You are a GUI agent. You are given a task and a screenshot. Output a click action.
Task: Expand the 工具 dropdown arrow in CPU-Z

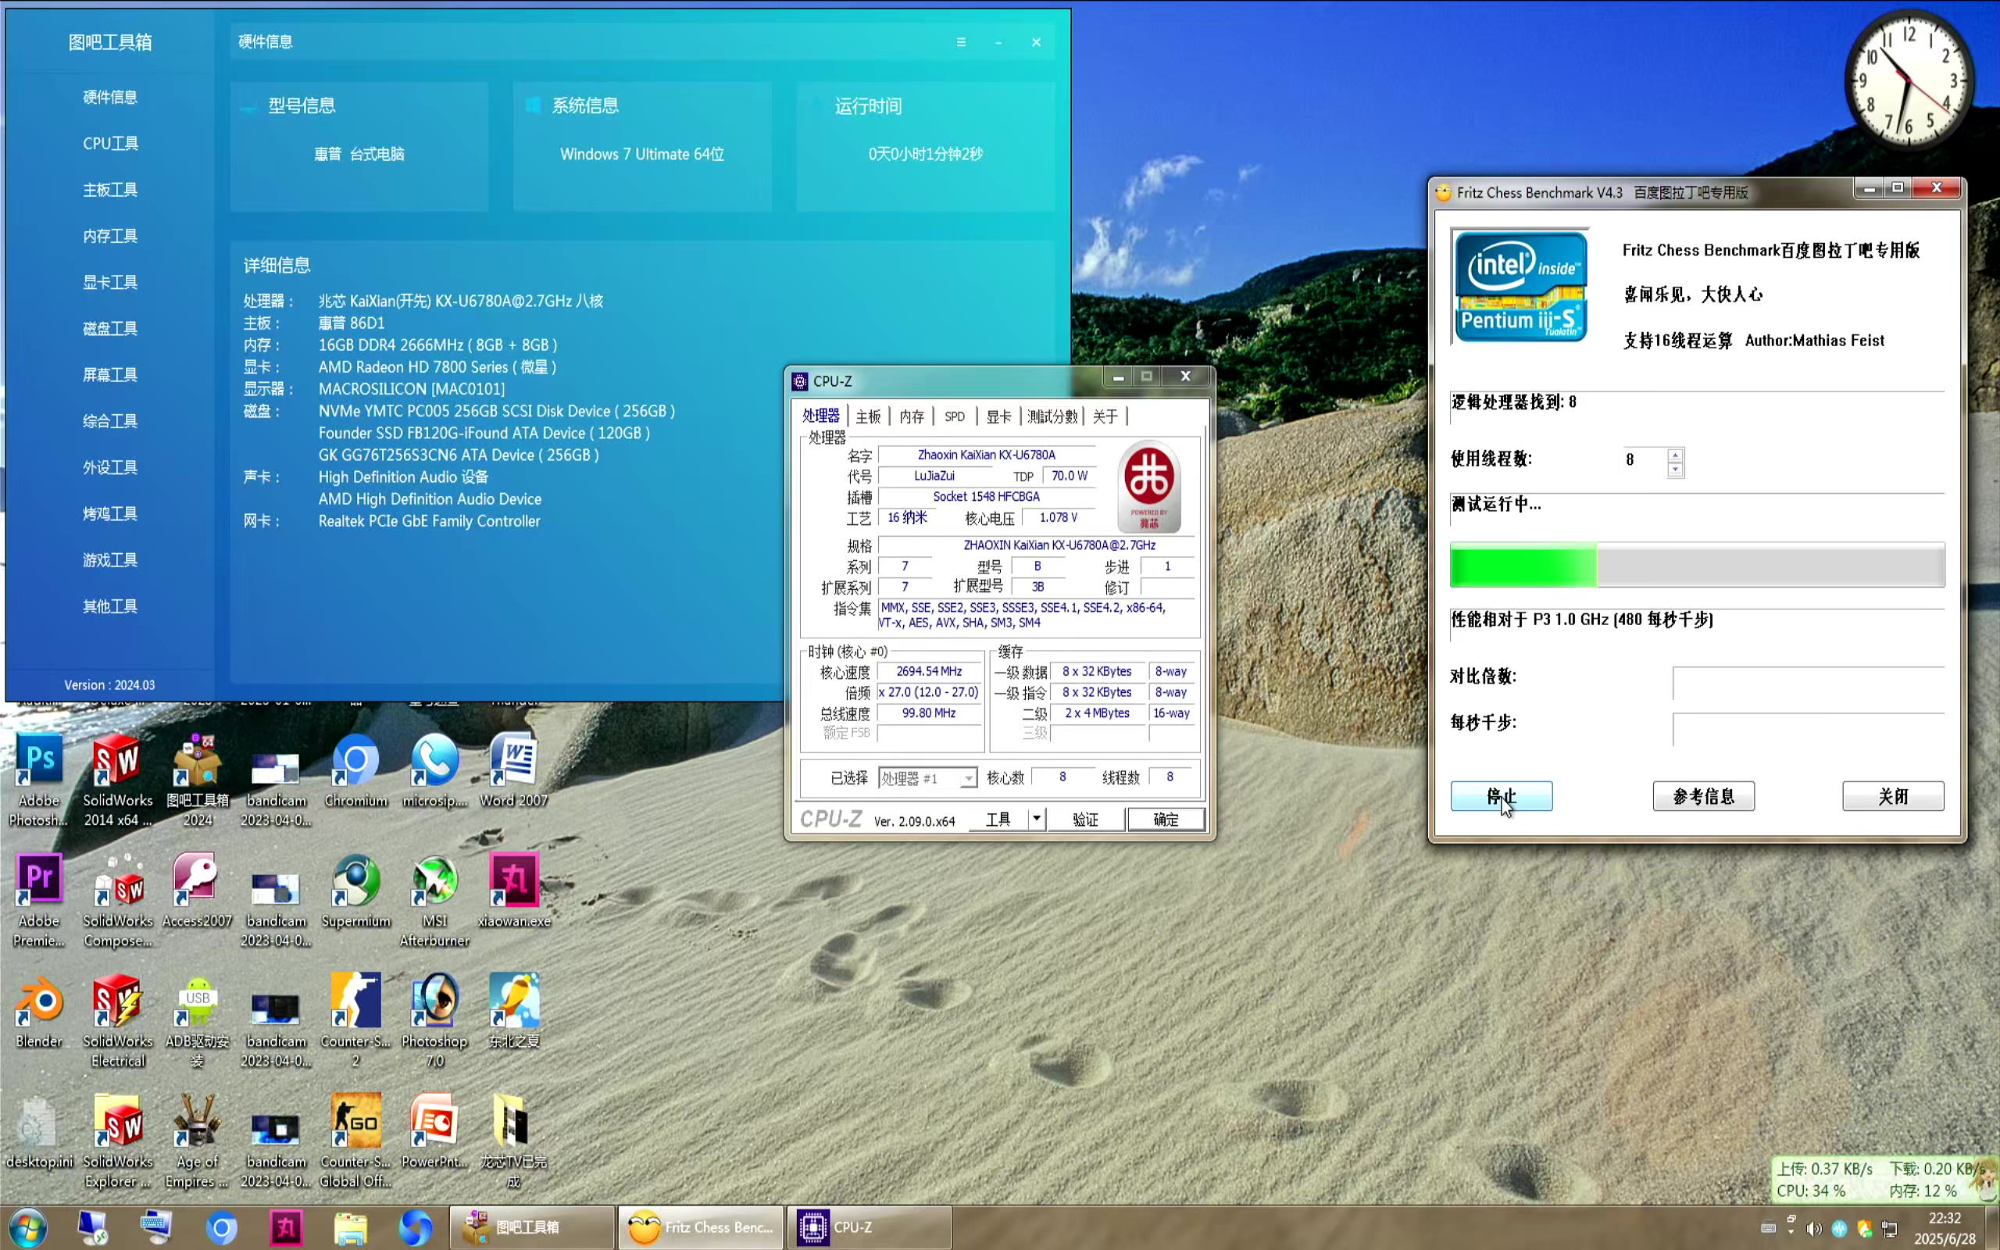pyautogui.click(x=1037, y=819)
